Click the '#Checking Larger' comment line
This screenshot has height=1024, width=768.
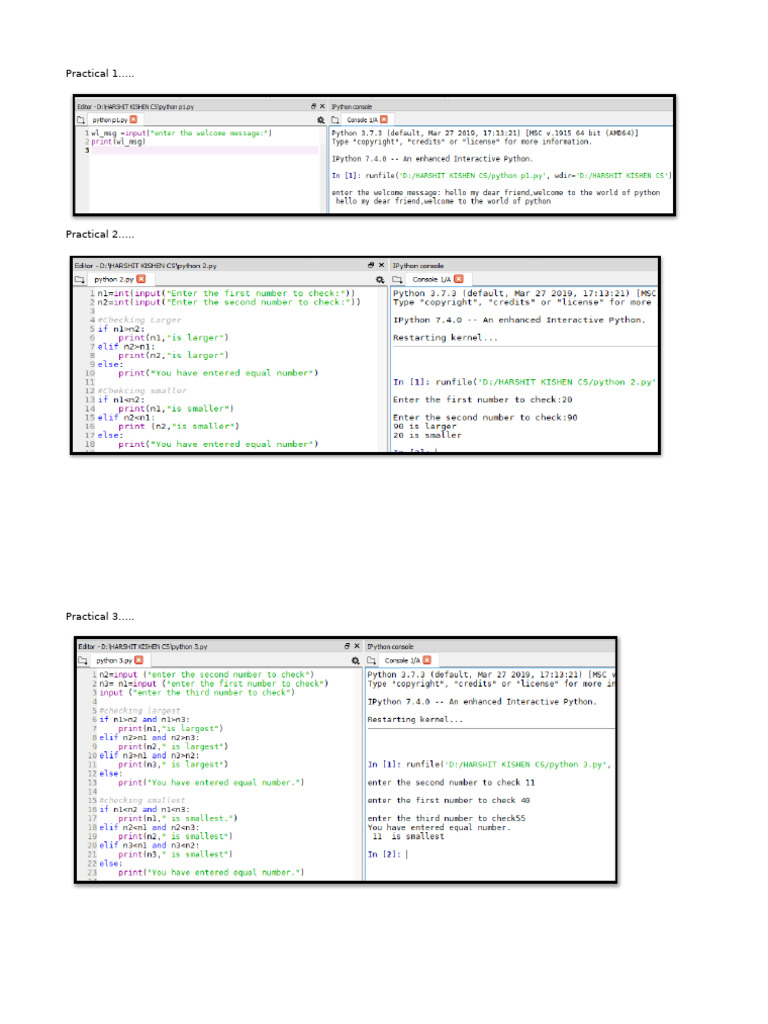(139, 320)
